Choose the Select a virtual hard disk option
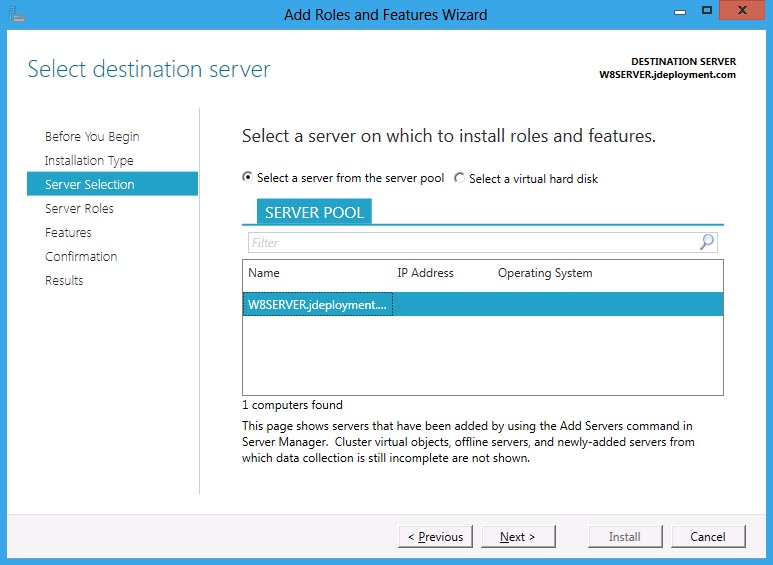The width and height of the screenshot is (773, 565). coord(460,178)
